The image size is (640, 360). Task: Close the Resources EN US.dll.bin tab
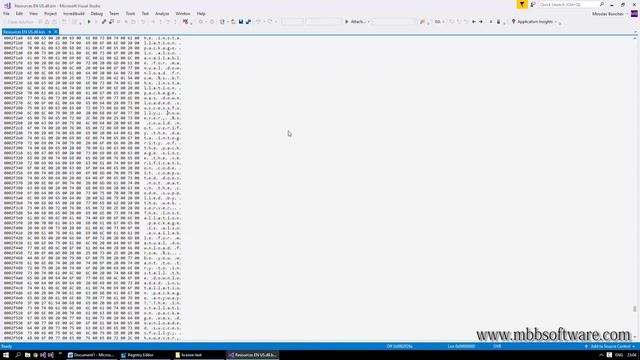tap(56, 31)
